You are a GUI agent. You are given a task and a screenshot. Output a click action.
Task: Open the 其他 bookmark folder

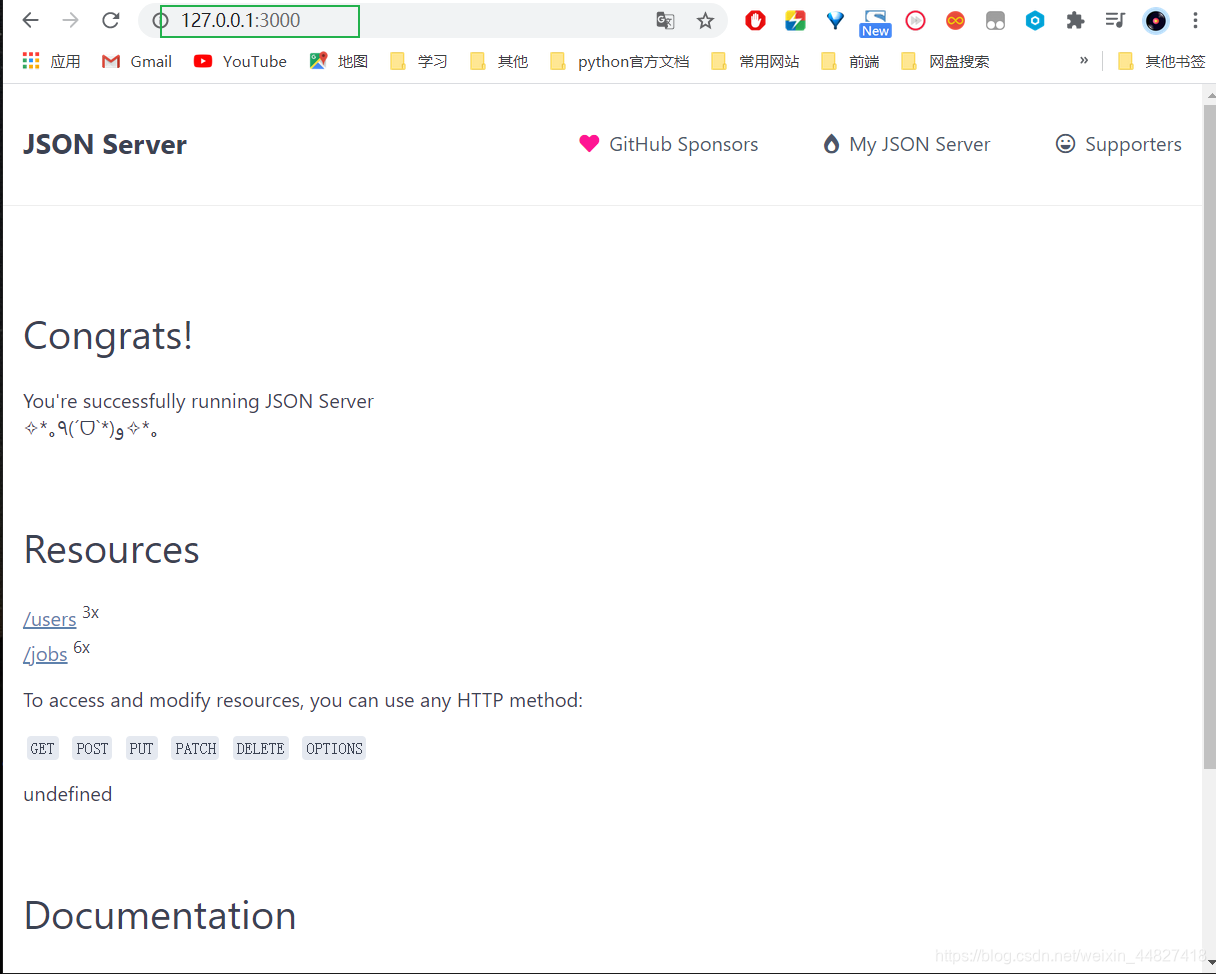(499, 61)
